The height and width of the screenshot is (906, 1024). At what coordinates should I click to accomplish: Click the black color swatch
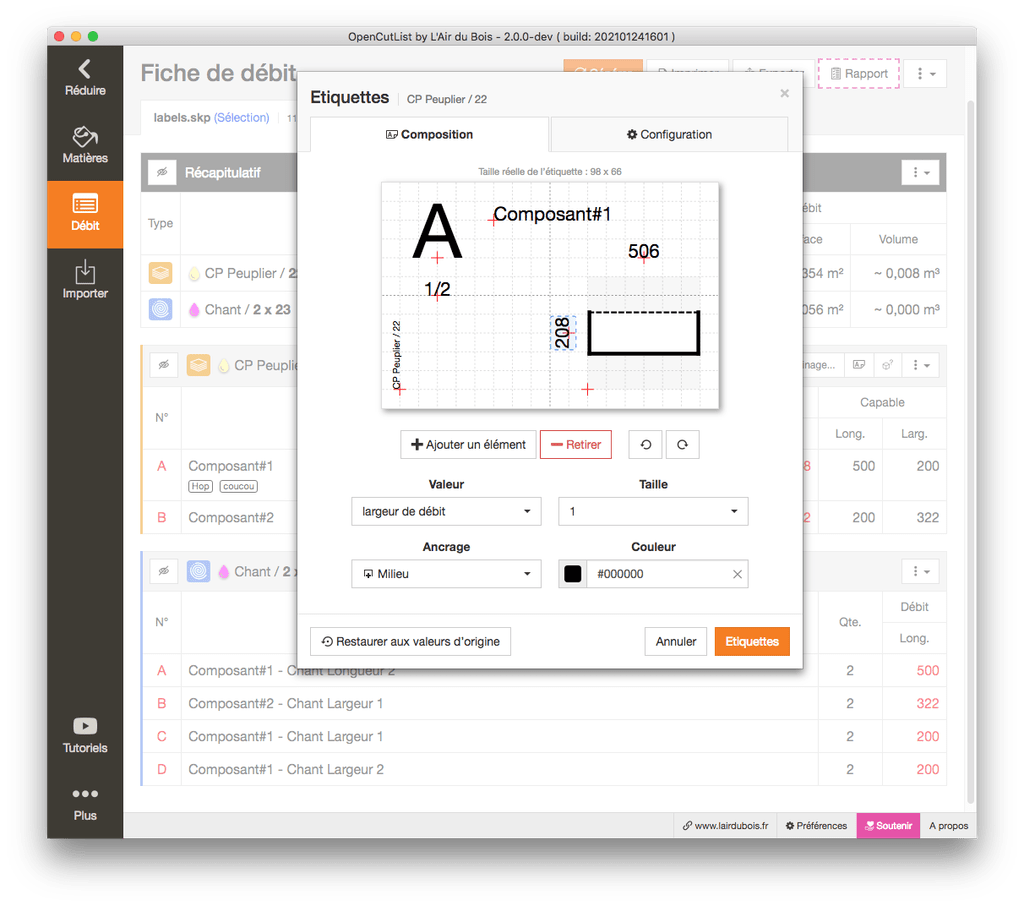click(573, 574)
